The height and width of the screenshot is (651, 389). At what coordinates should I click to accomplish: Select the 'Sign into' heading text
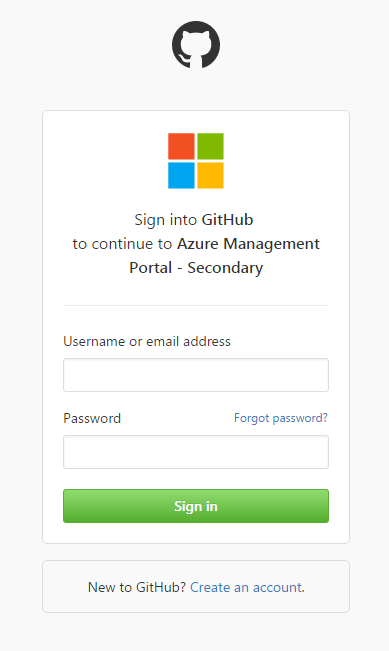pyautogui.click(x=166, y=220)
